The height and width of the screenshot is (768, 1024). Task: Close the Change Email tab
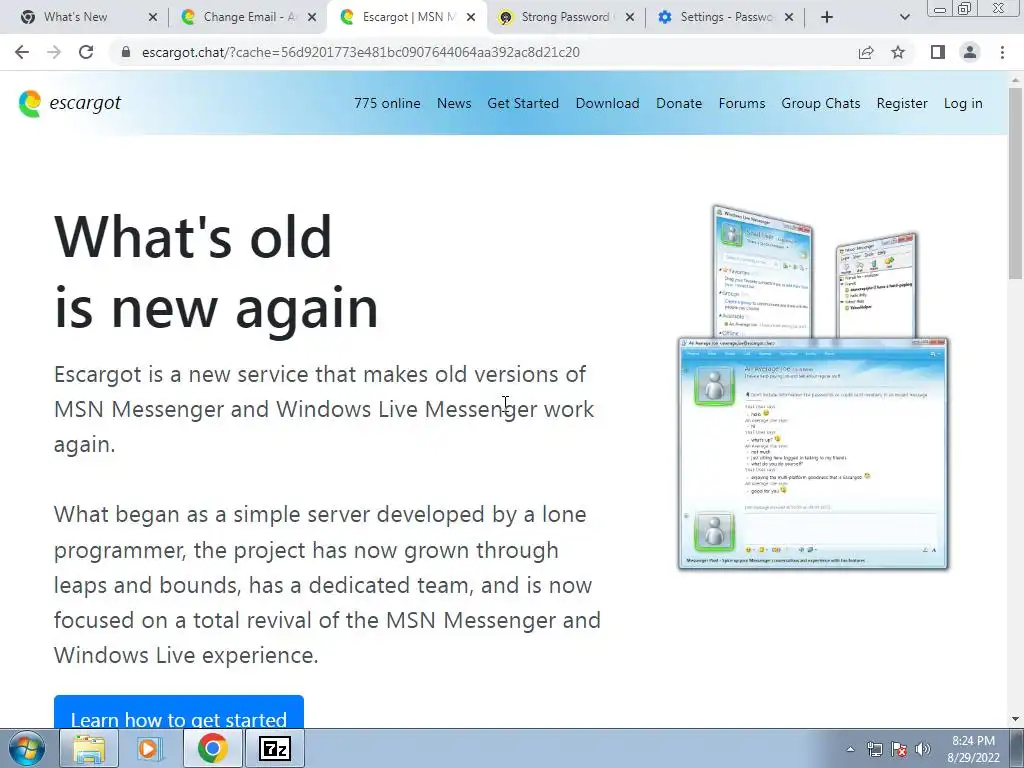click(312, 17)
